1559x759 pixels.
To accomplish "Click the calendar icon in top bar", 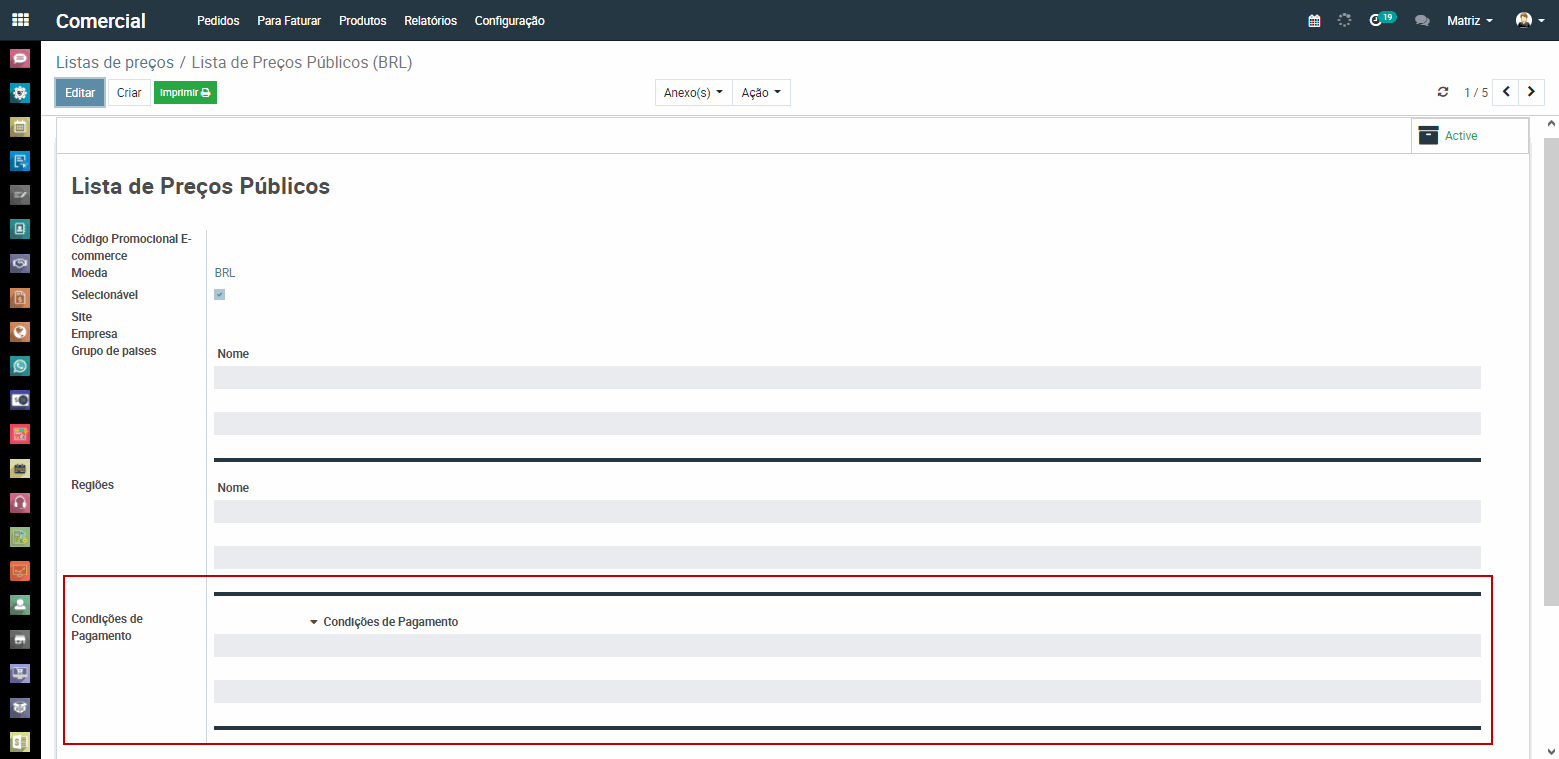I will [1314, 21].
